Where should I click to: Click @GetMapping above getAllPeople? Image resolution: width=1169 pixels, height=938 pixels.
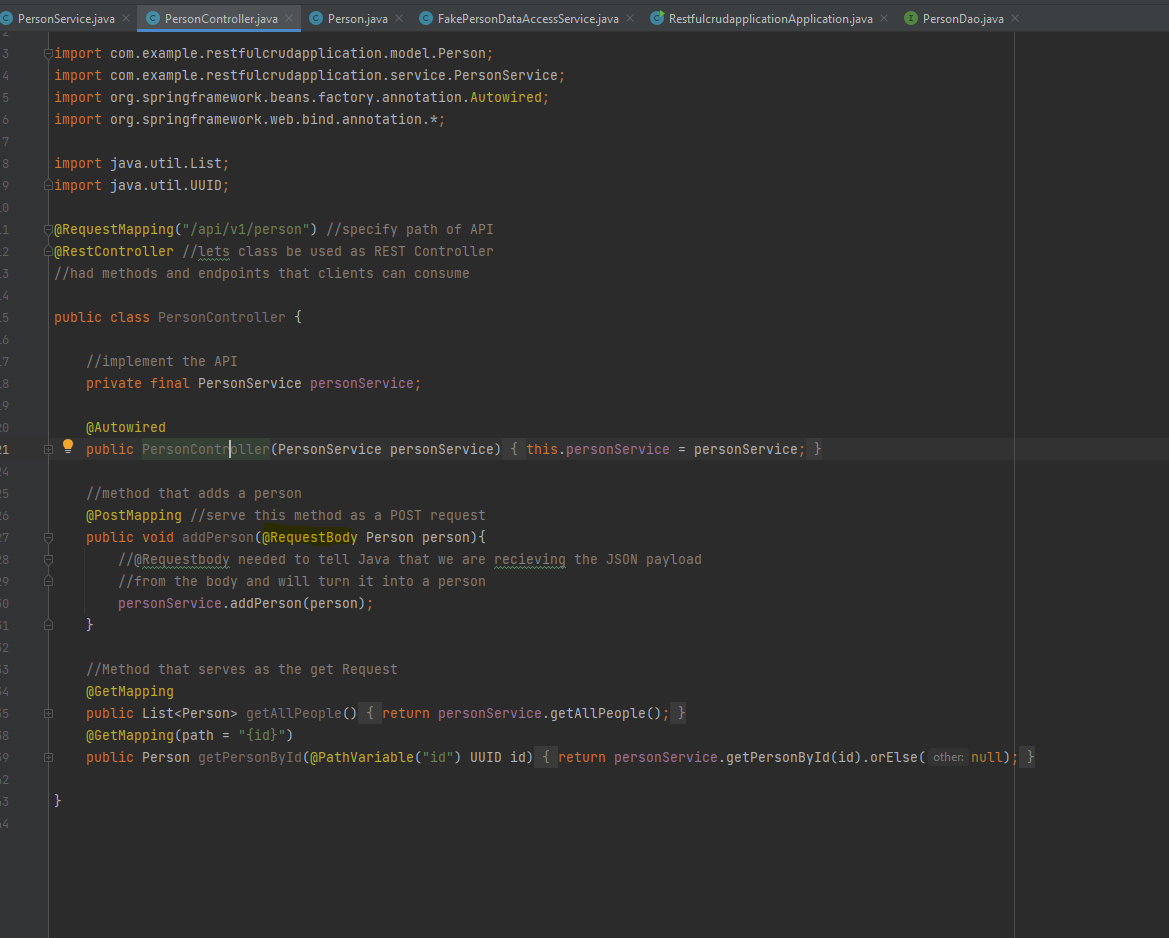click(x=130, y=691)
